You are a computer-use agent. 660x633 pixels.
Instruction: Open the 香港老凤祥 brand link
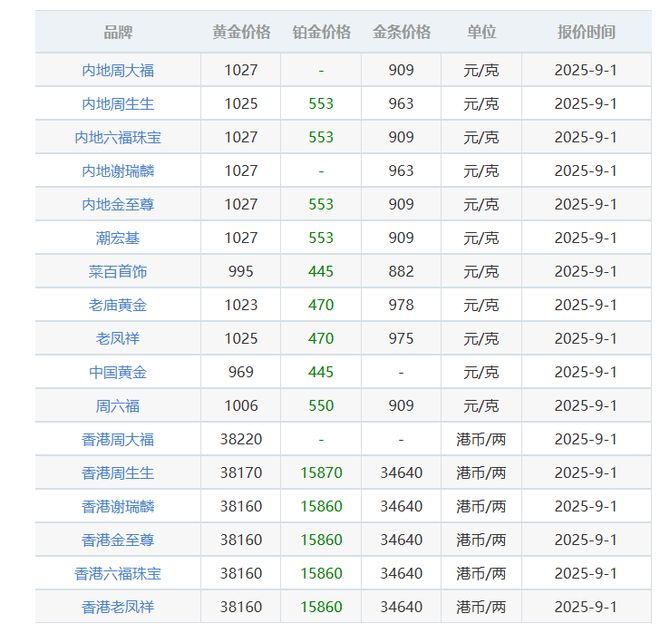(118, 607)
